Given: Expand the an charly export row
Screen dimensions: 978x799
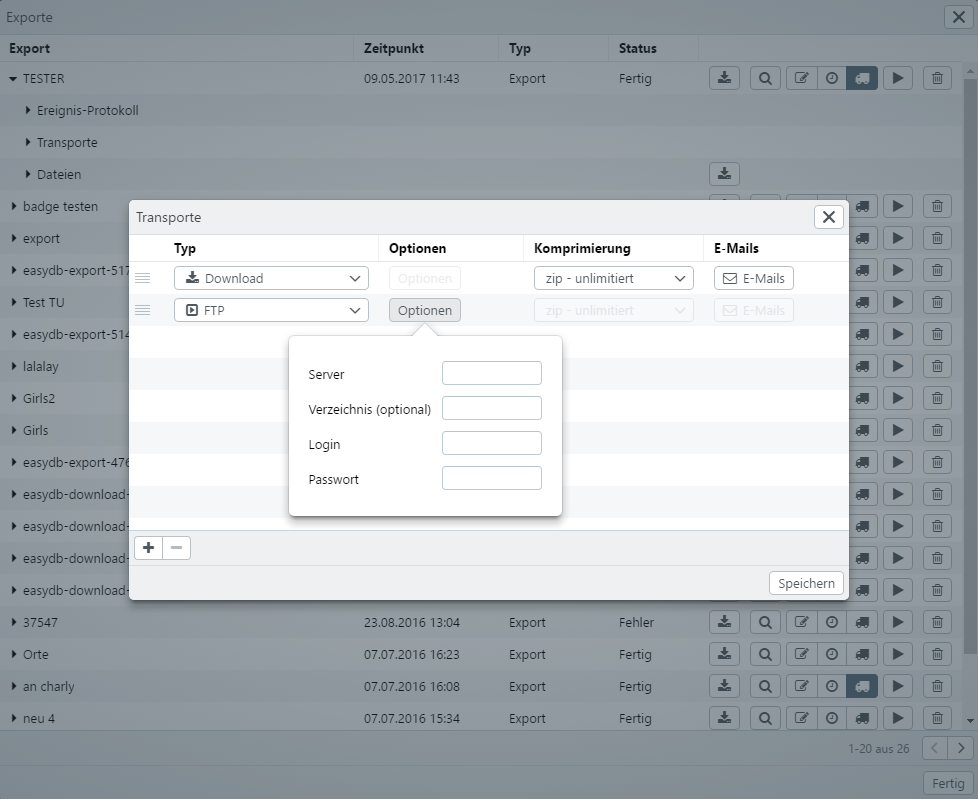Looking at the screenshot, I should pyautogui.click(x=14, y=686).
